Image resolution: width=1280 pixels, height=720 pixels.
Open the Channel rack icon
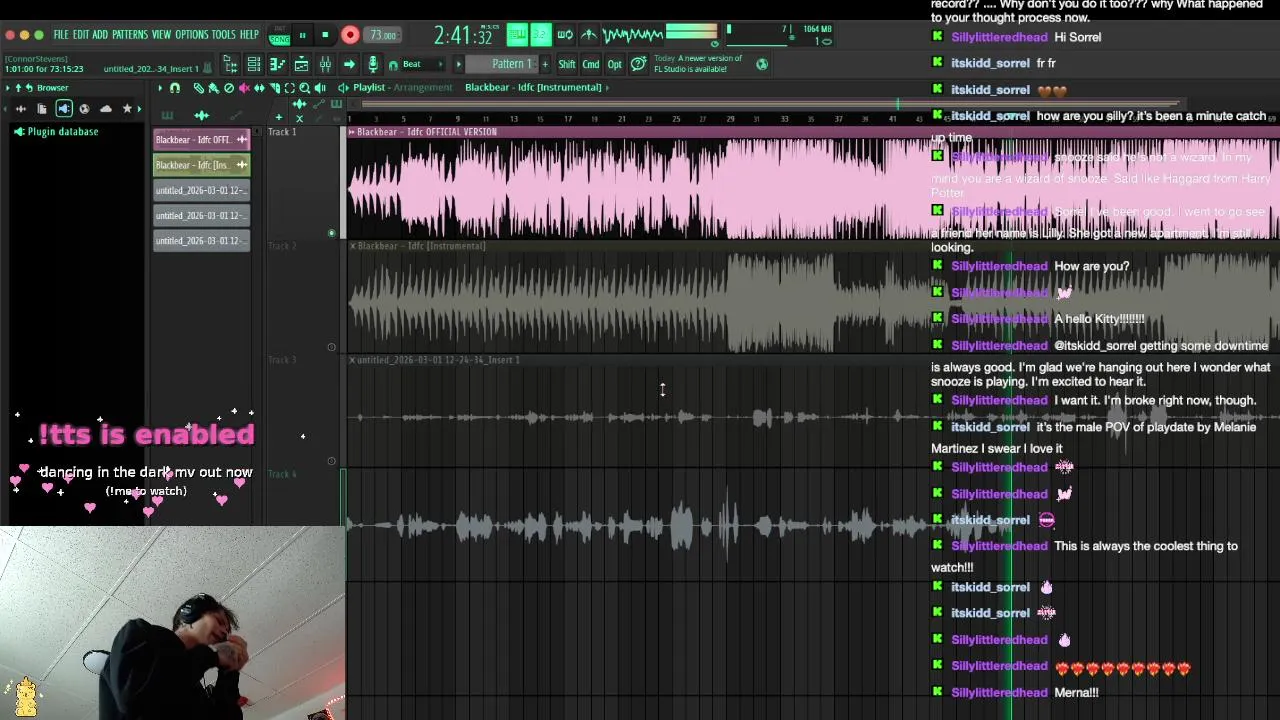coord(254,65)
